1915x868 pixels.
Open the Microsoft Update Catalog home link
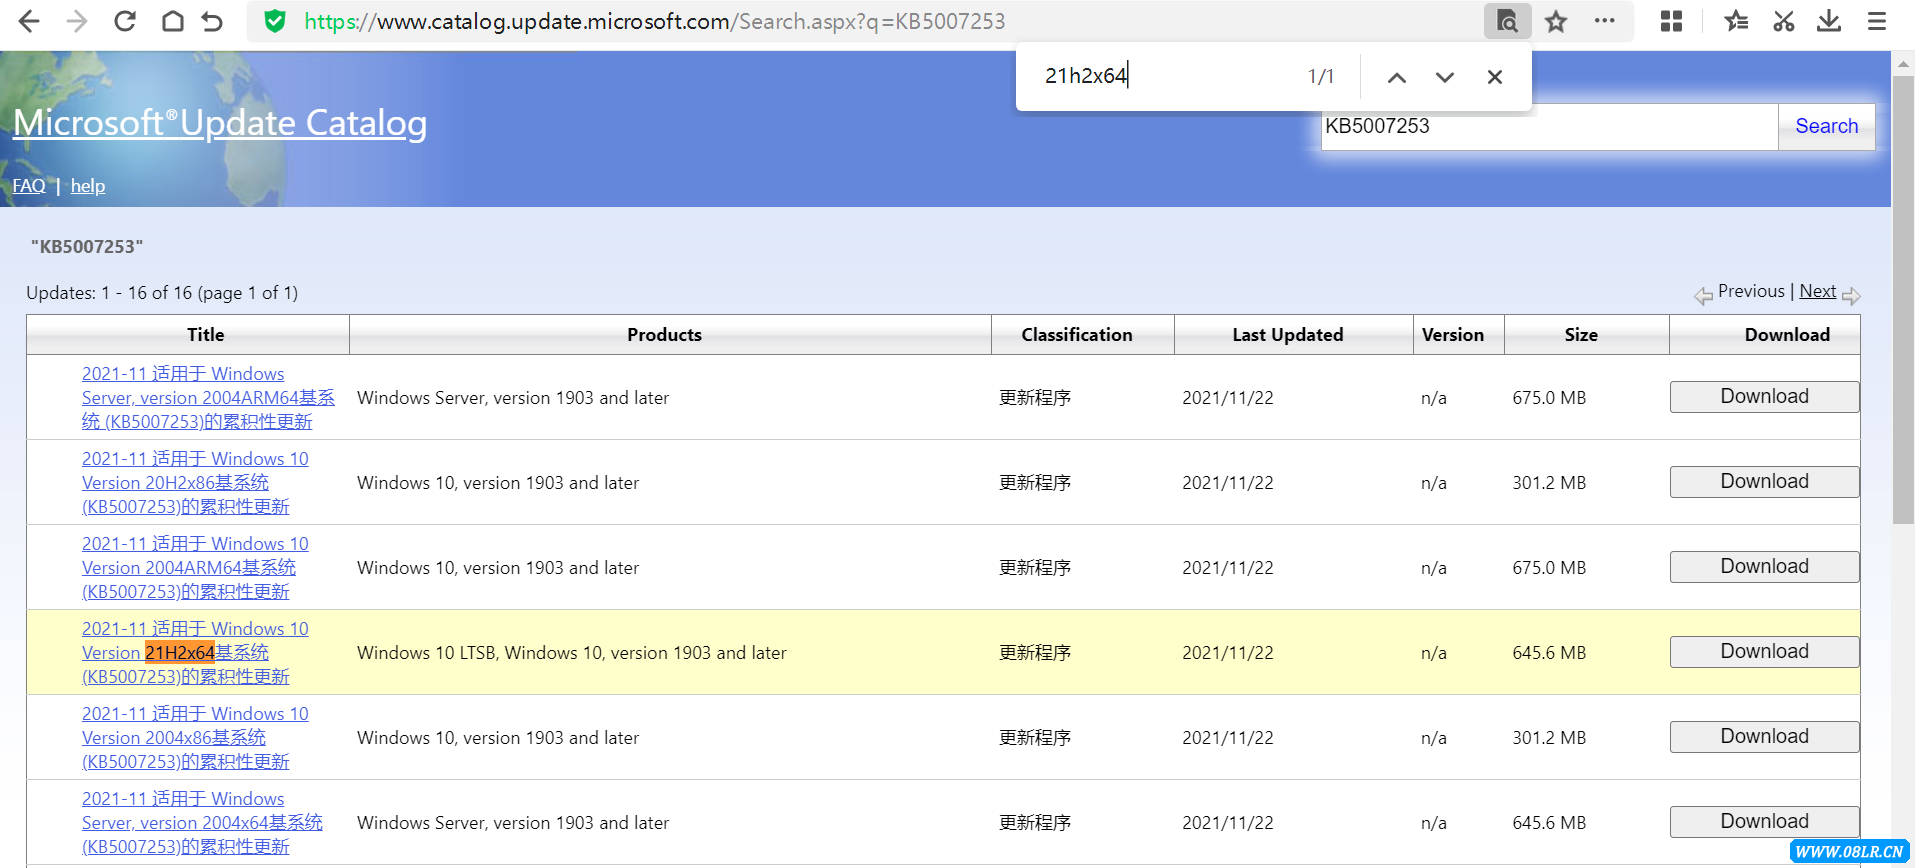click(220, 123)
